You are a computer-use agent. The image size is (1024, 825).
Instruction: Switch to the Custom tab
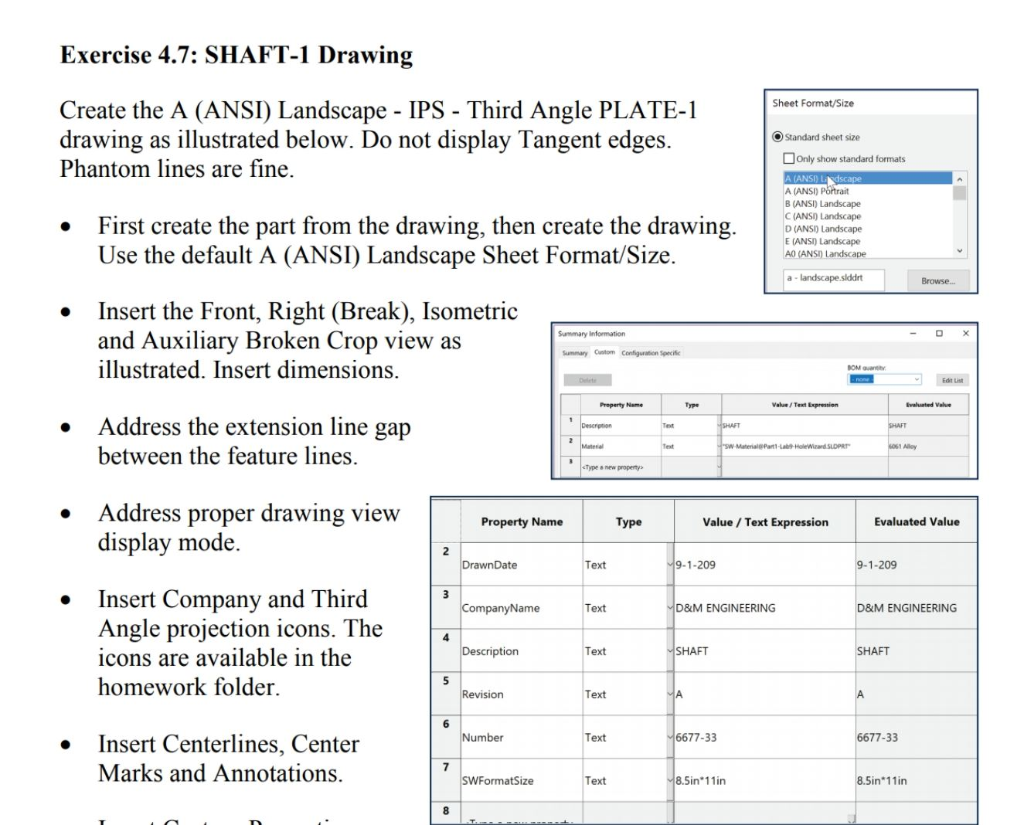pos(604,352)
